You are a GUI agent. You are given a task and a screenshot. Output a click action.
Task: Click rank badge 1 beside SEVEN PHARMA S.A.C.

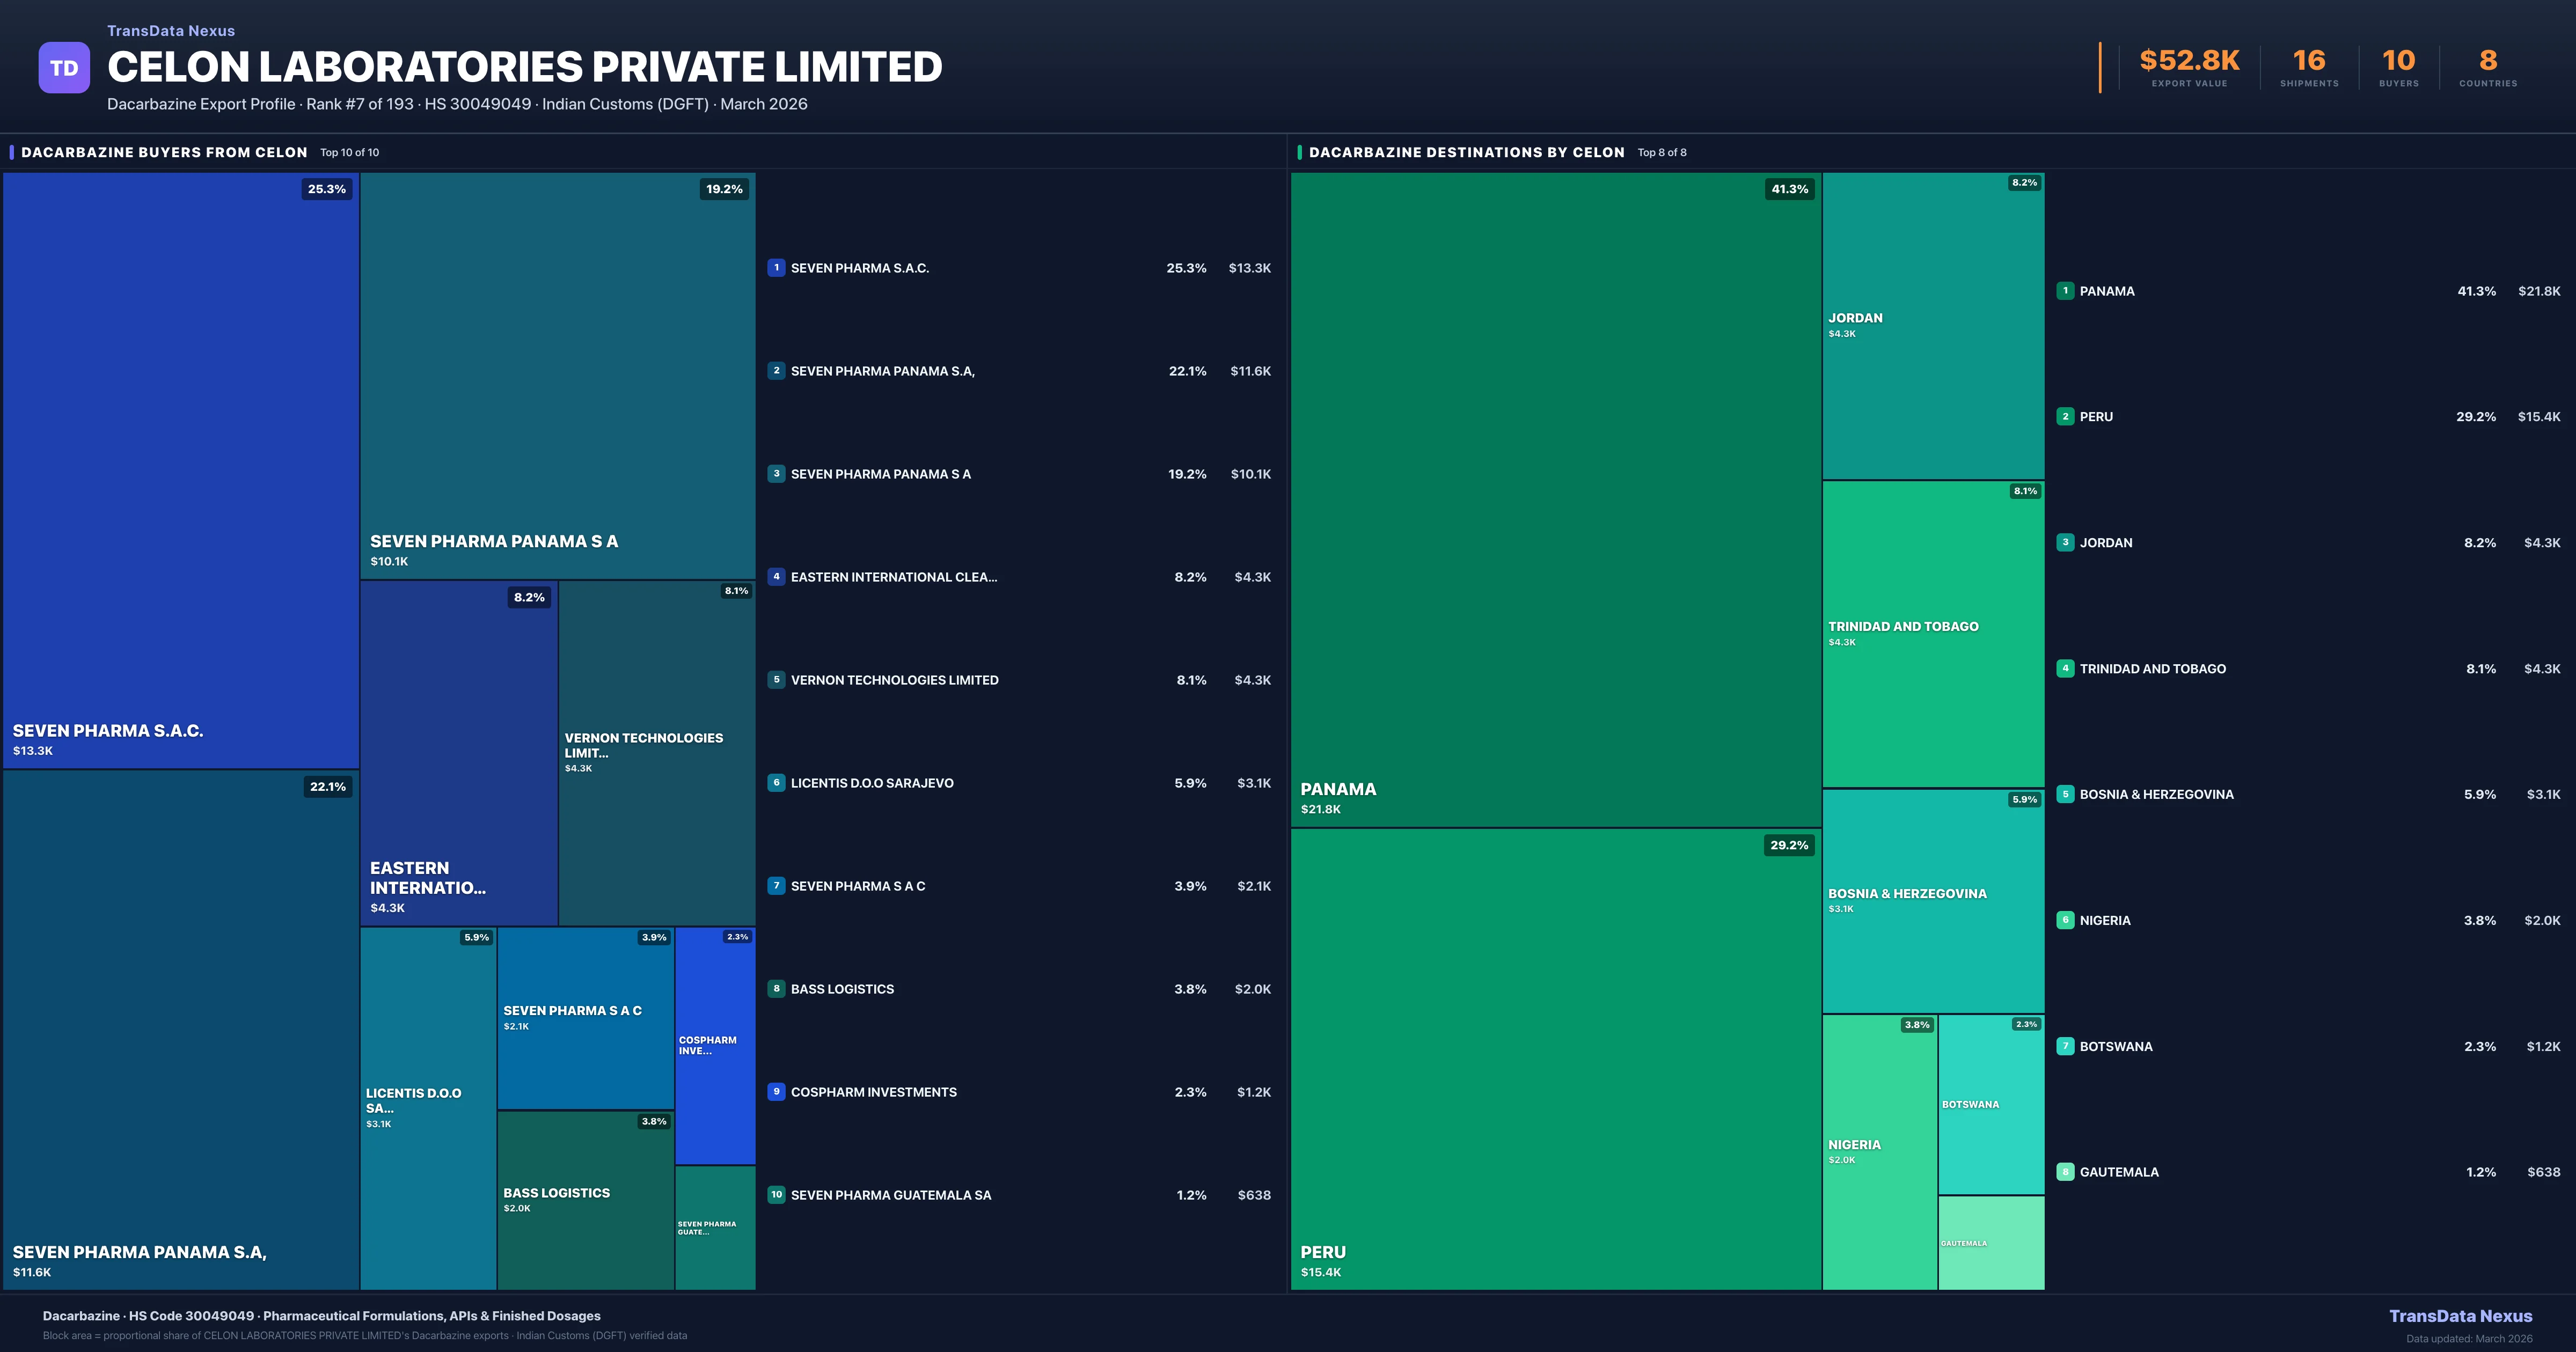point(776,267)
